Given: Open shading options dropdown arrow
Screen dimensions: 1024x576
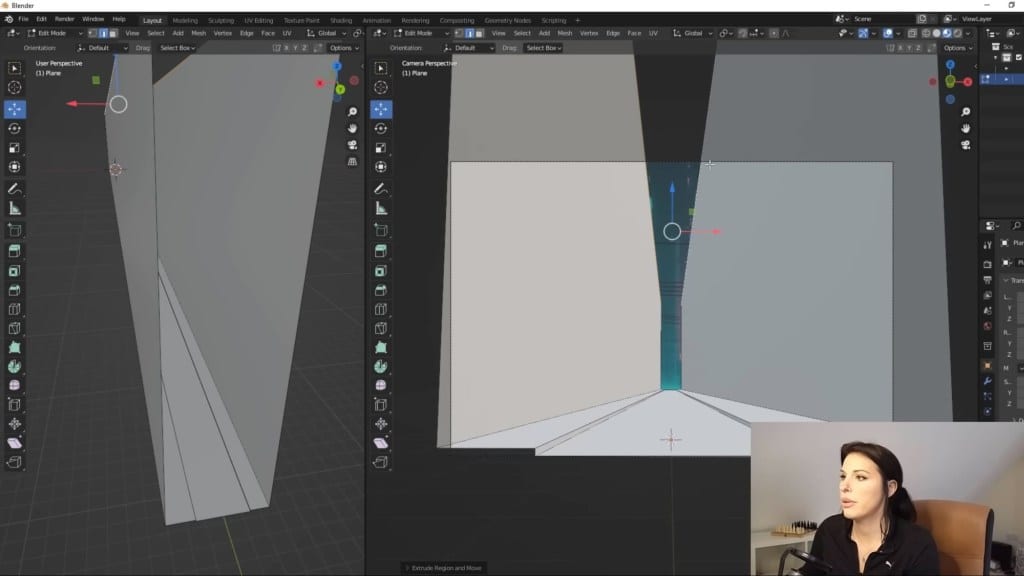Looking at the screenshot, I should pyautogui.click(x=968, y=33).
